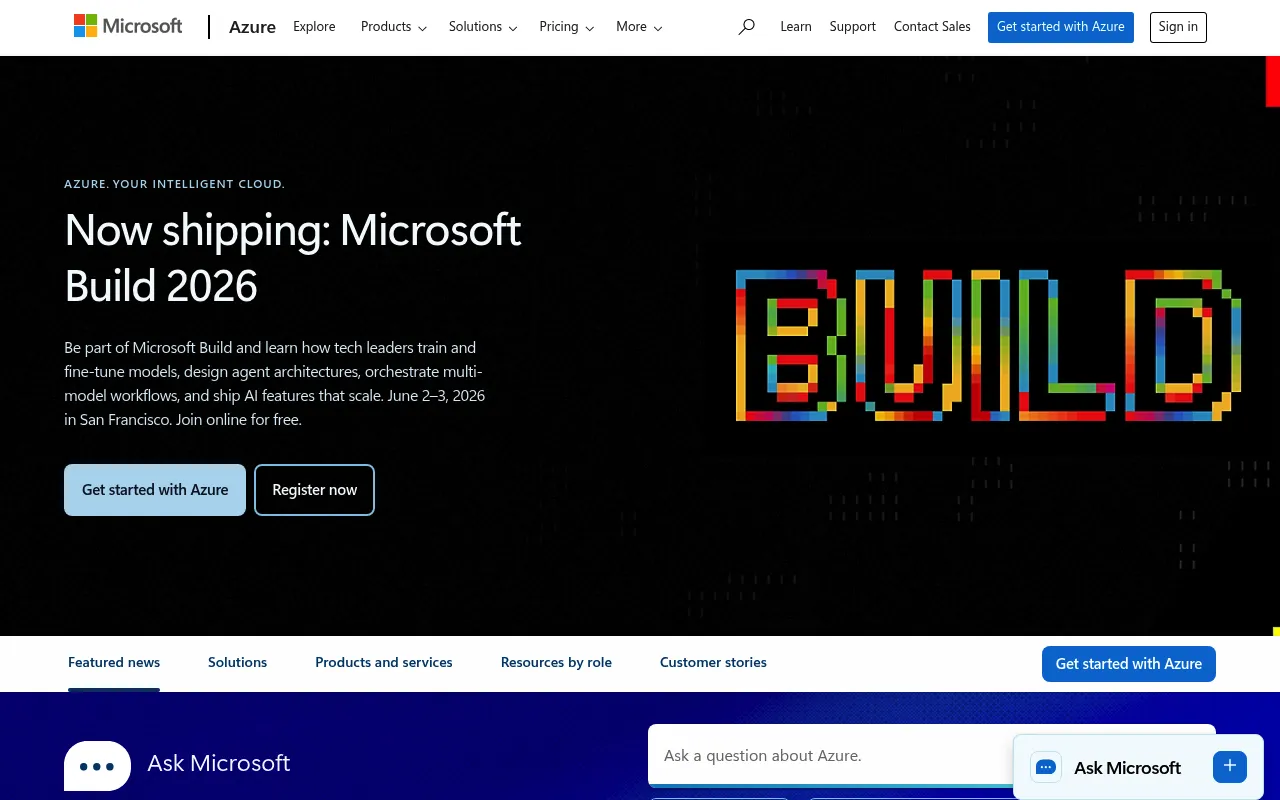This screenshot has width=1280, height=800.
Task: Switch to Featured news tab
Action: click(114, 663)
